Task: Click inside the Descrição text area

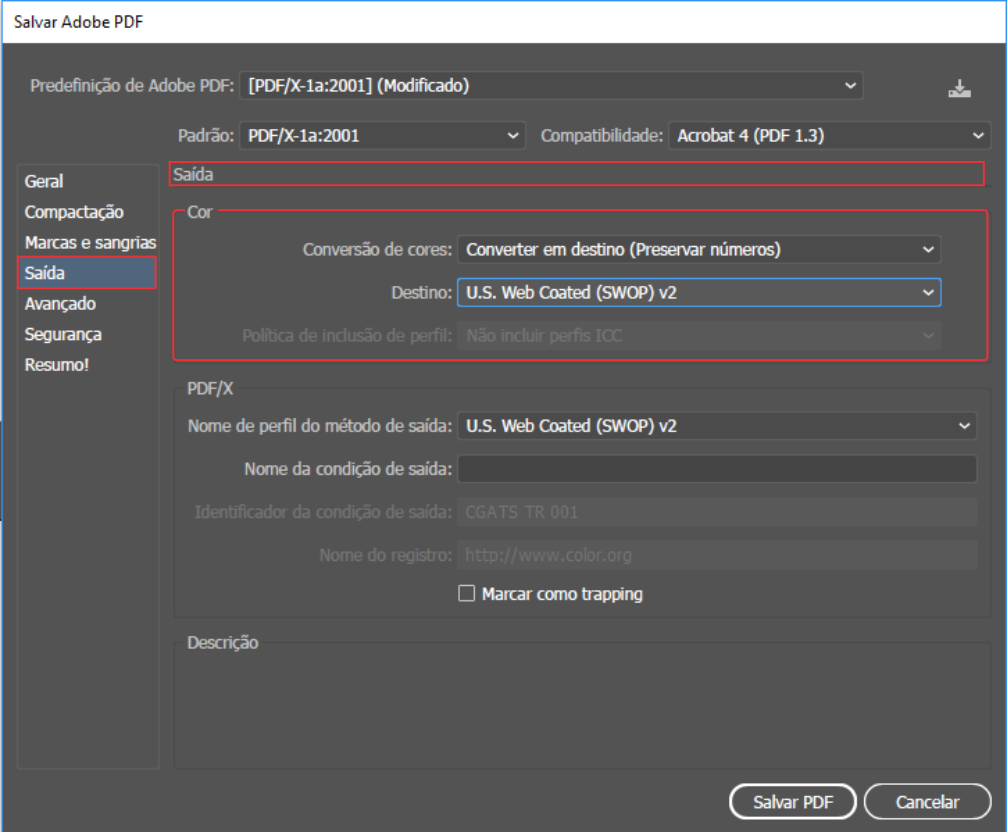Action: pos(580,710)
